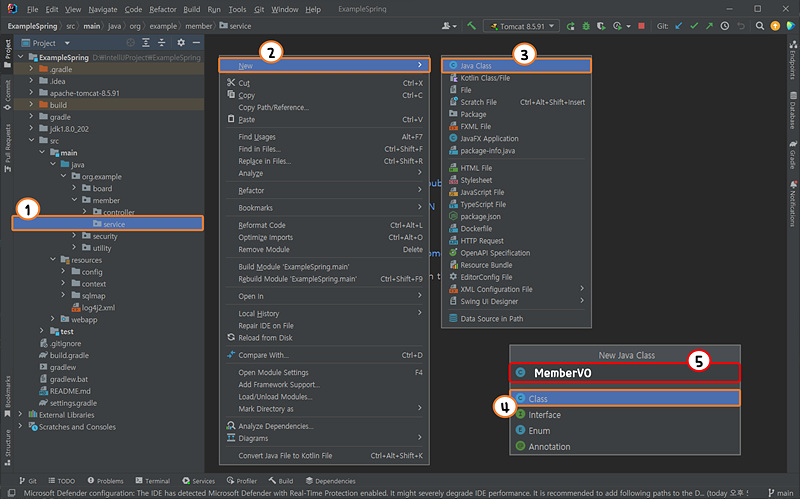800x499 pixels.
Task: Choose Java Class in the New submenu
Action: click(x=516, y=65)
